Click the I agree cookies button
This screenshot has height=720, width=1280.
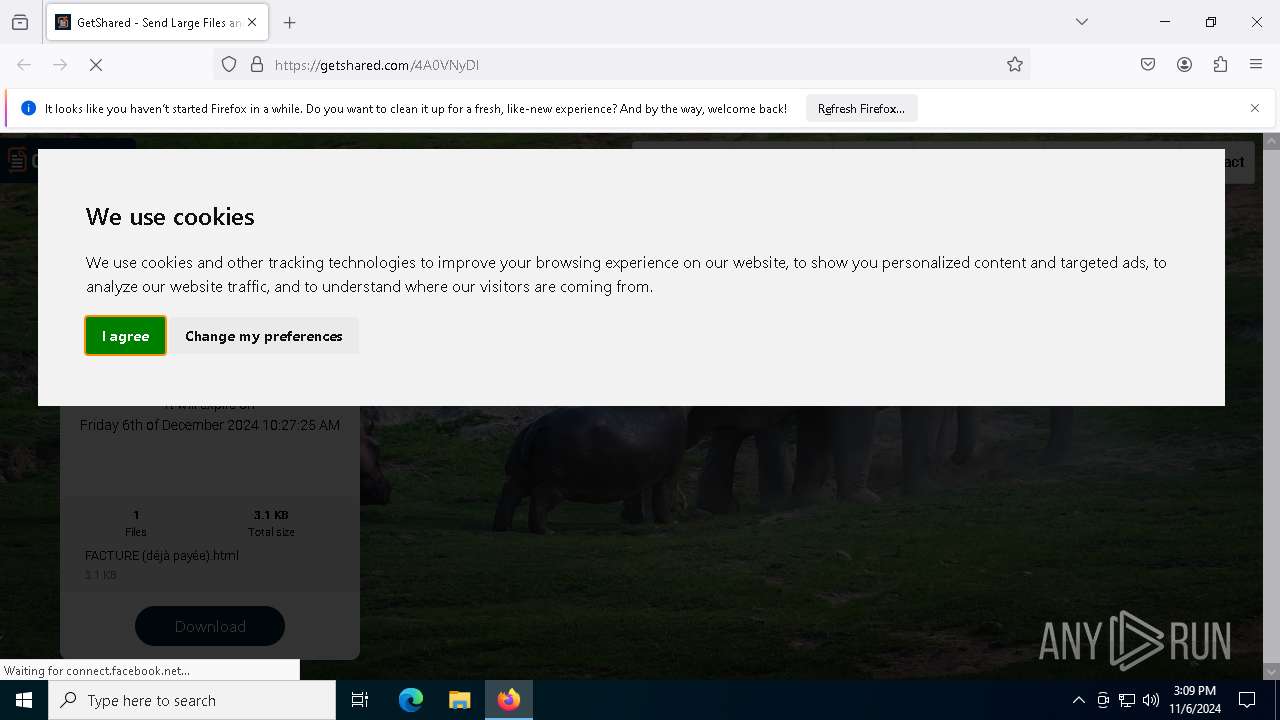pyautogui.click(x=125, y=336)
